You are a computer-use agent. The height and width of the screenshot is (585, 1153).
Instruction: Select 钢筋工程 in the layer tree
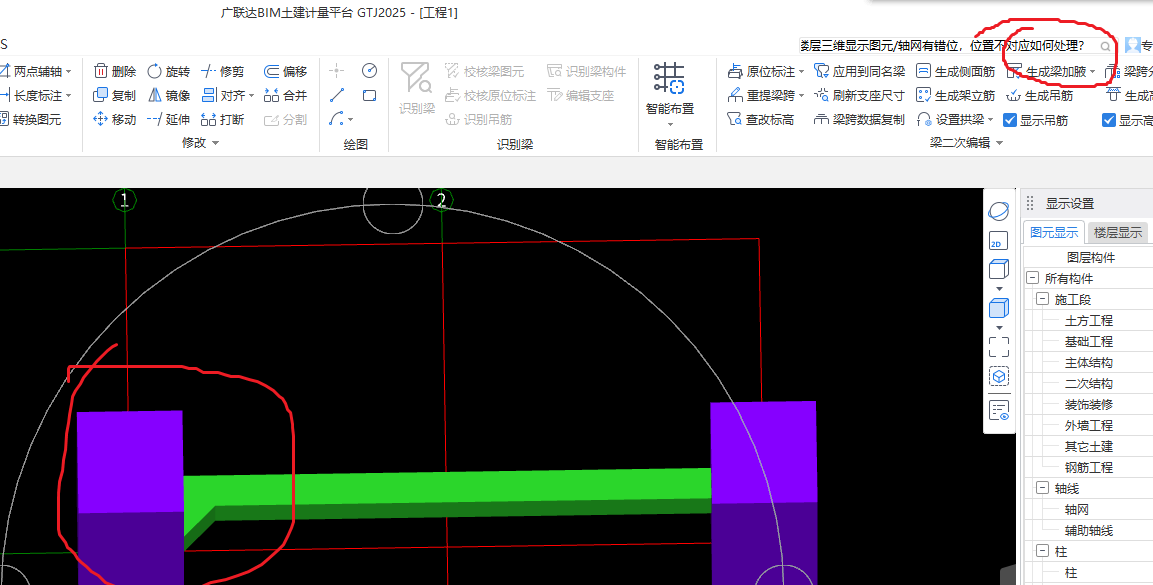(x=1088, y=467)
